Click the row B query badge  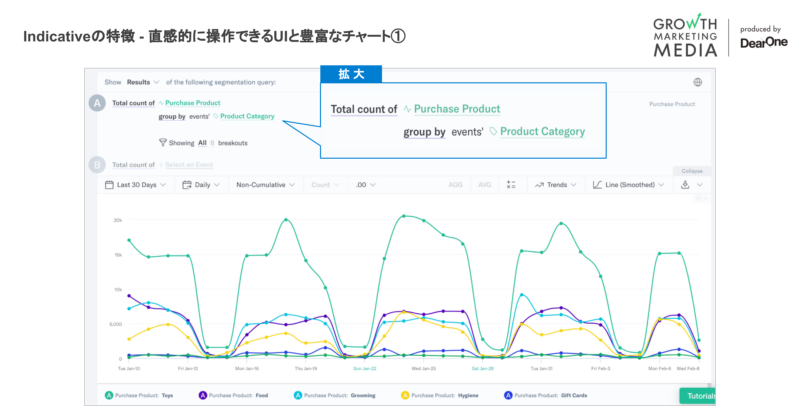(x=97, y=164)
